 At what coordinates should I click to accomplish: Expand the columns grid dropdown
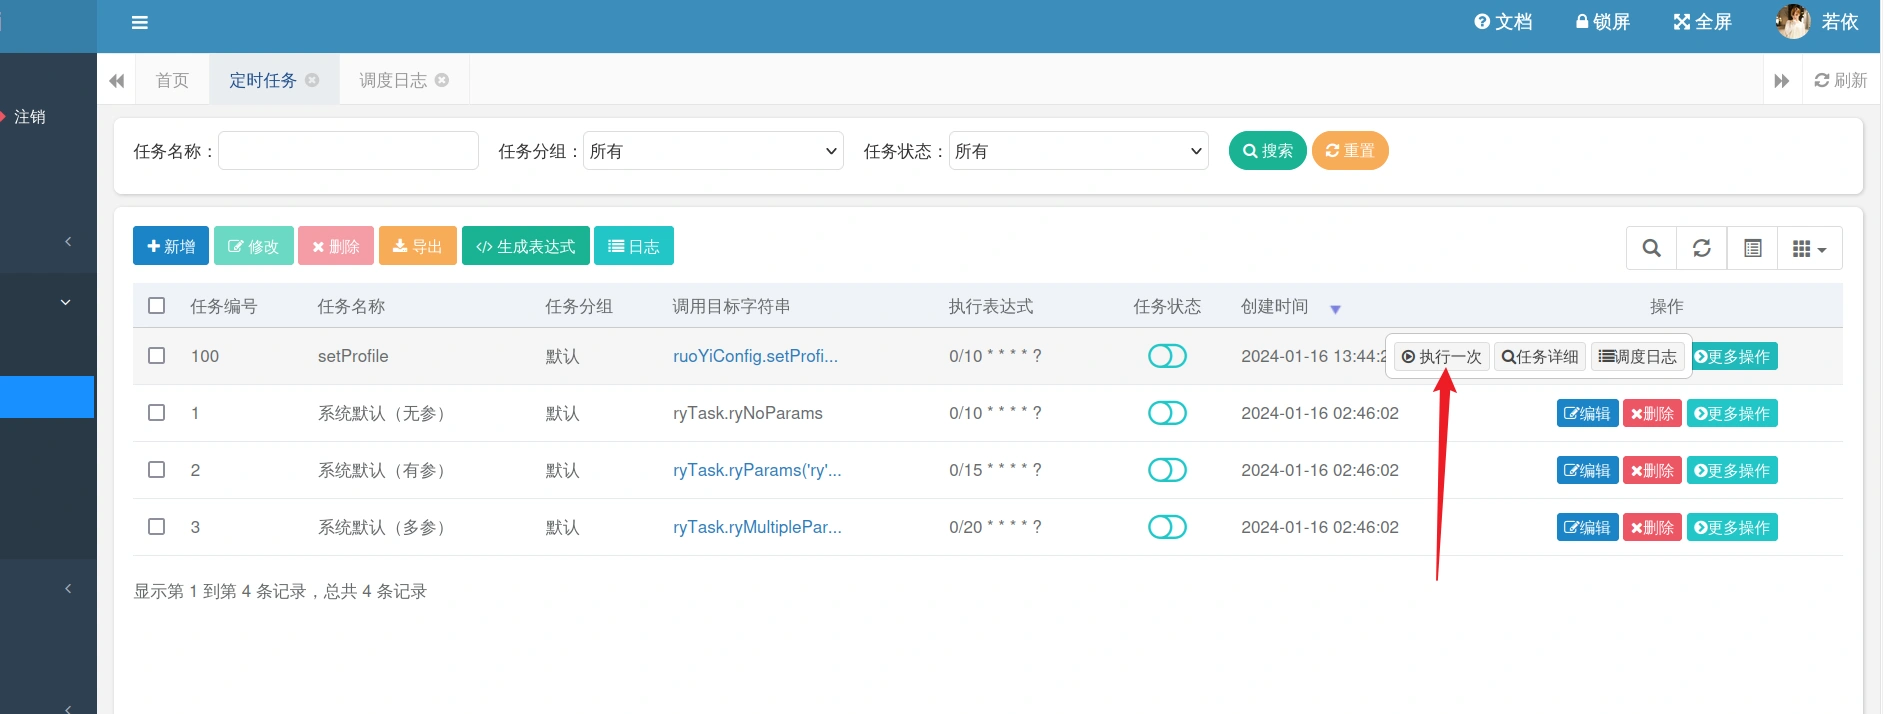[x=1809, y=248]
